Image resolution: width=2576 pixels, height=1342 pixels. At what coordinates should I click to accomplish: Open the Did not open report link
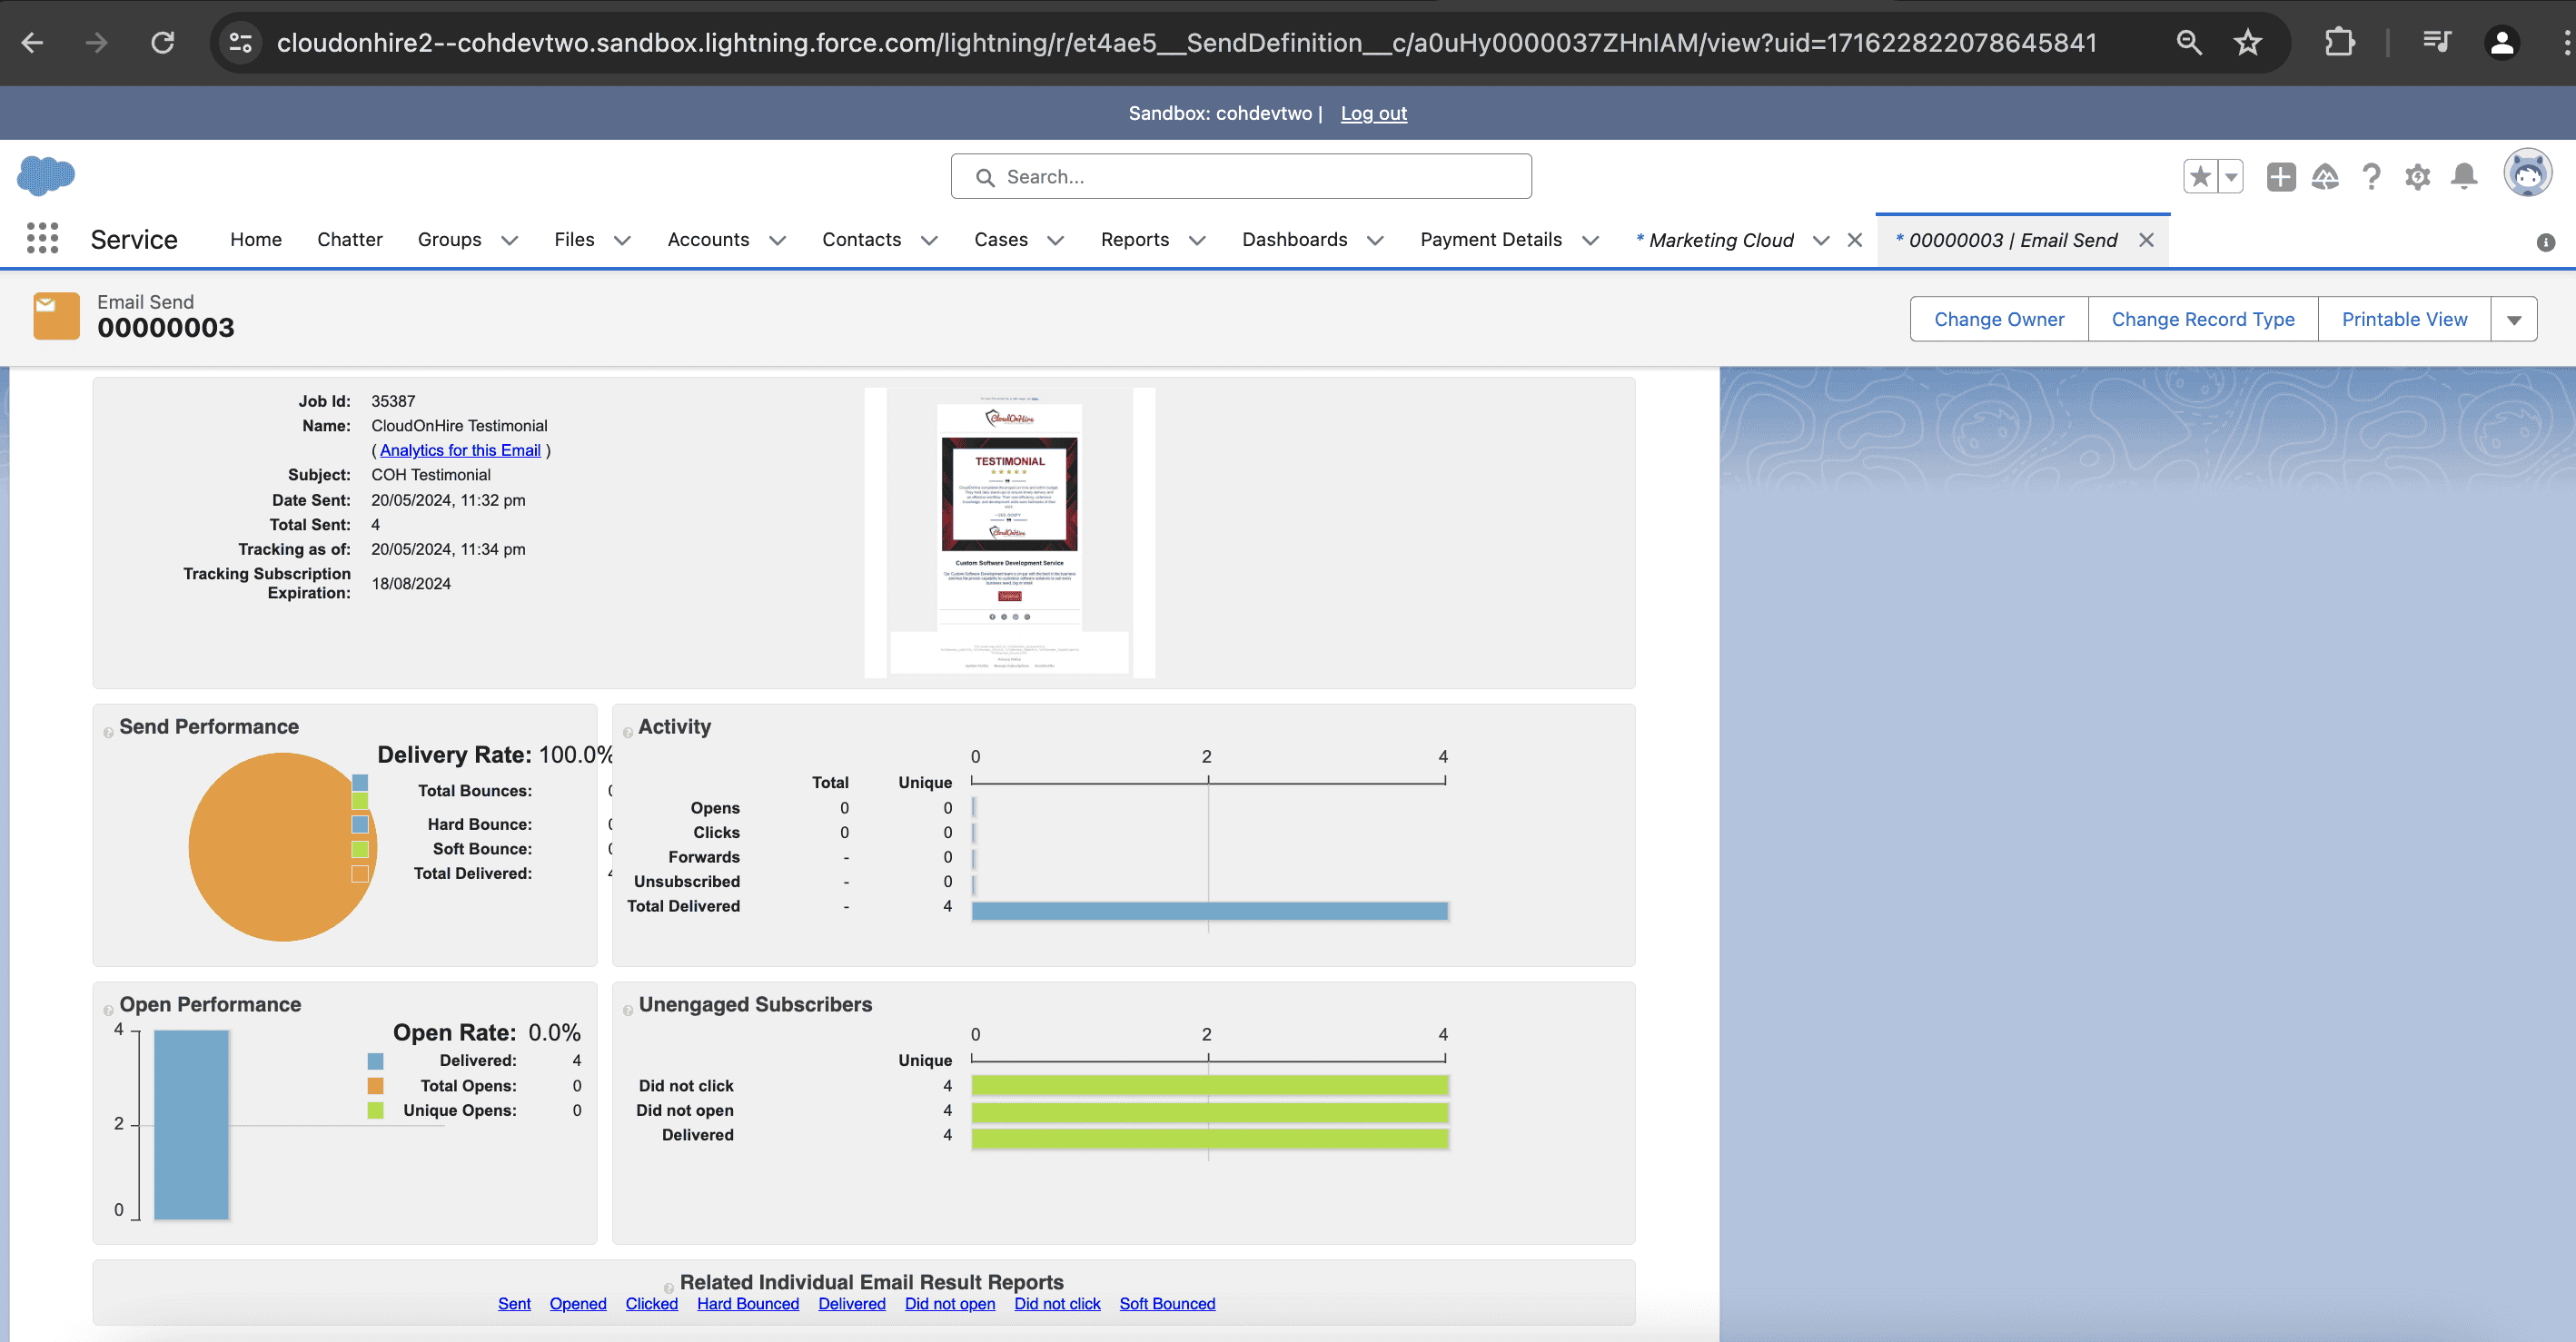950,1304
